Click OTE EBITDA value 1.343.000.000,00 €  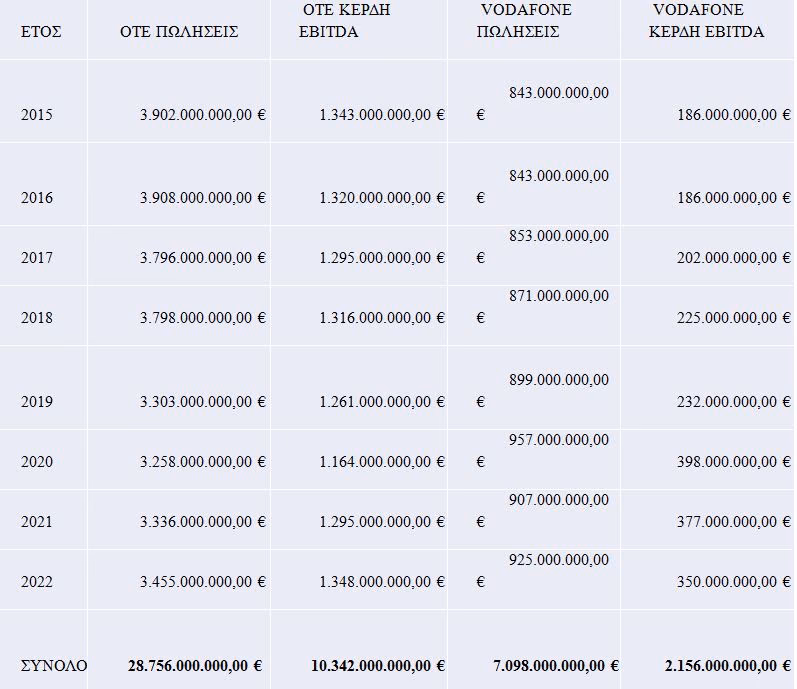pos(382,115)
